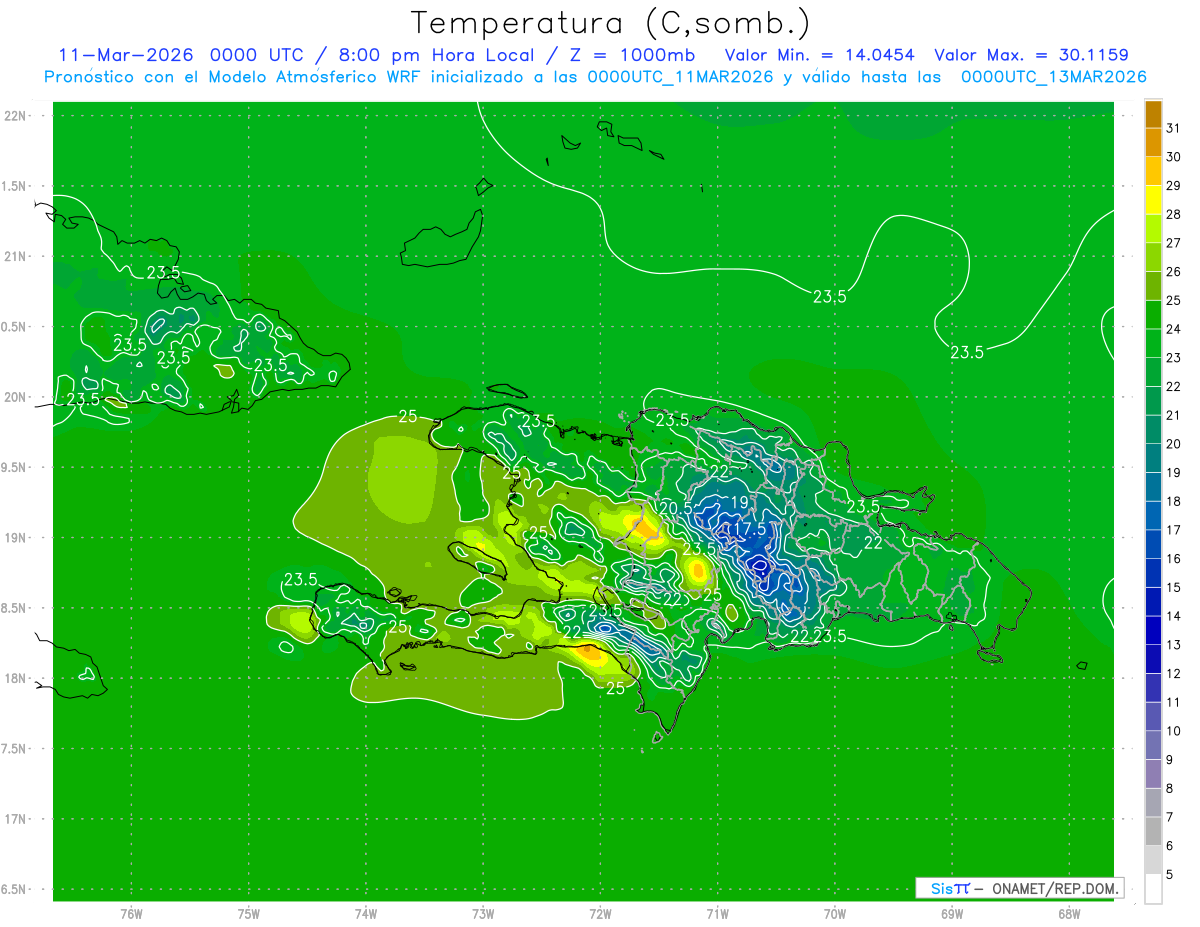Viewport: 1200px width, 927px height.
Task: Click the '20N' latitude axis label
Action: (x=16, y=397)
